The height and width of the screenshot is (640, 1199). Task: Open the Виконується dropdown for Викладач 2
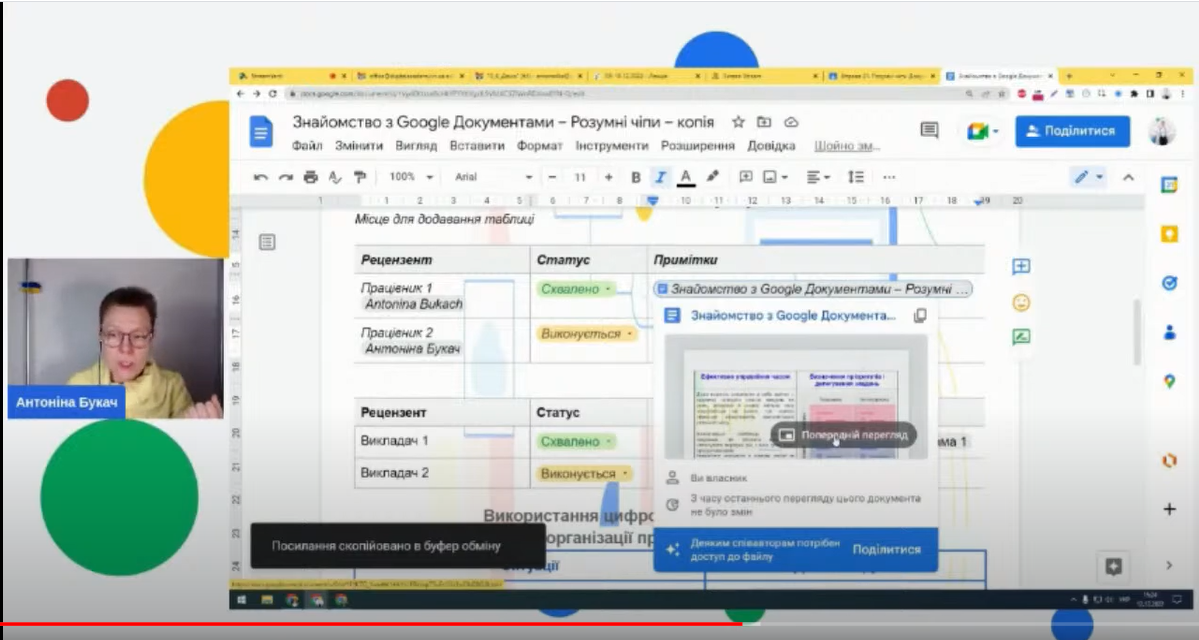pos(584,474)
